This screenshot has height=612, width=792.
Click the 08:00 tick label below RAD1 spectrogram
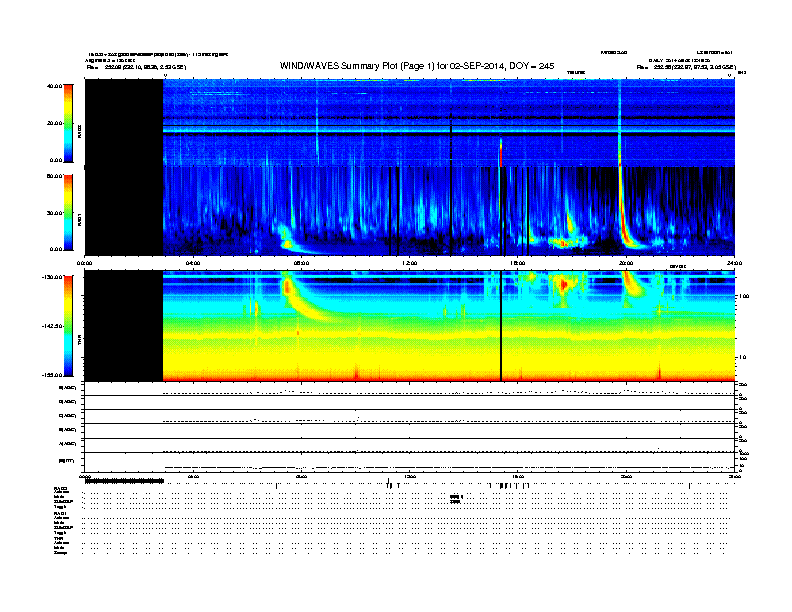tap(301, 263)
